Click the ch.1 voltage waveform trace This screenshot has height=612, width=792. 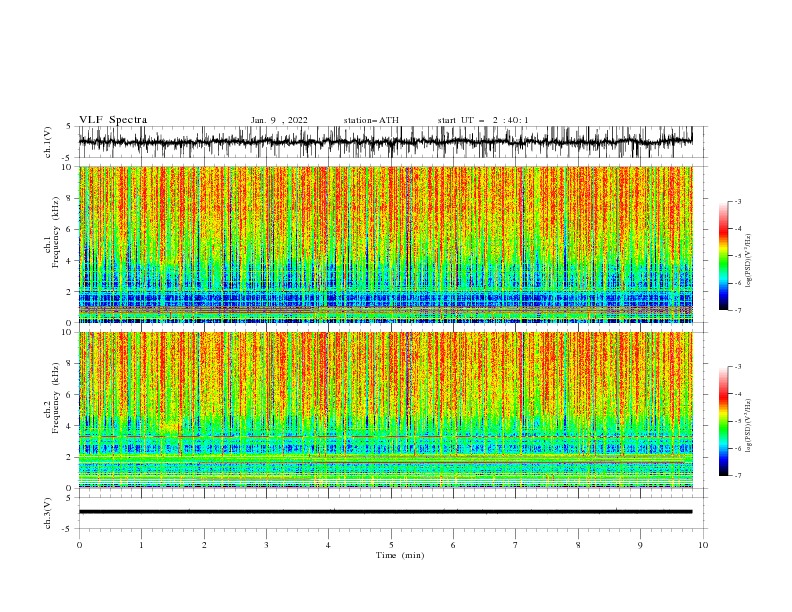click(x=385, y=142)
